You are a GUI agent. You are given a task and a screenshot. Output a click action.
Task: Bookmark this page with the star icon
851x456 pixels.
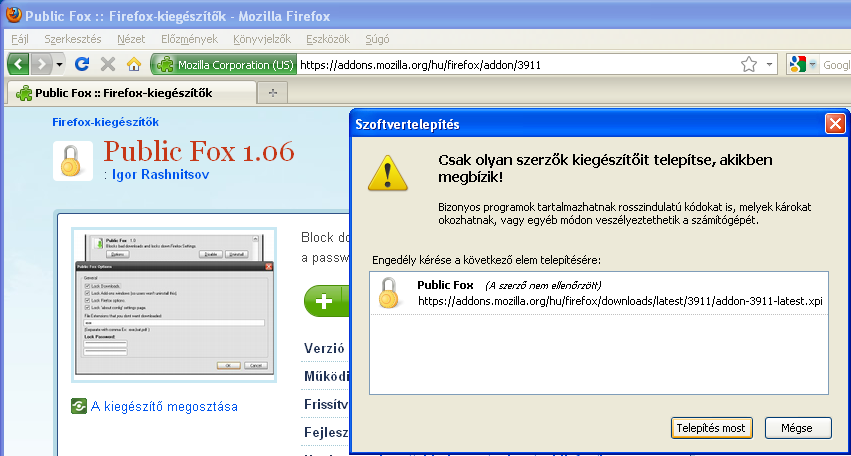tap(748, 65)
